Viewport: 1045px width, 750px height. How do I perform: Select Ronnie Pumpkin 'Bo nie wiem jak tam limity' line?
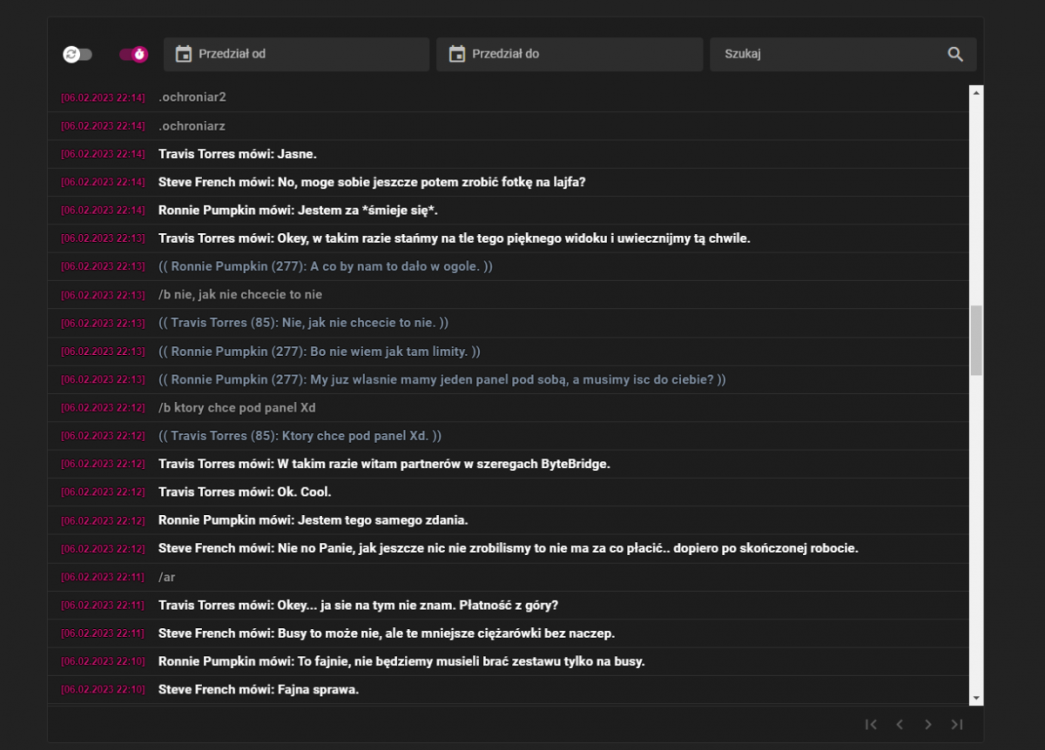click(x=508, y=351)
